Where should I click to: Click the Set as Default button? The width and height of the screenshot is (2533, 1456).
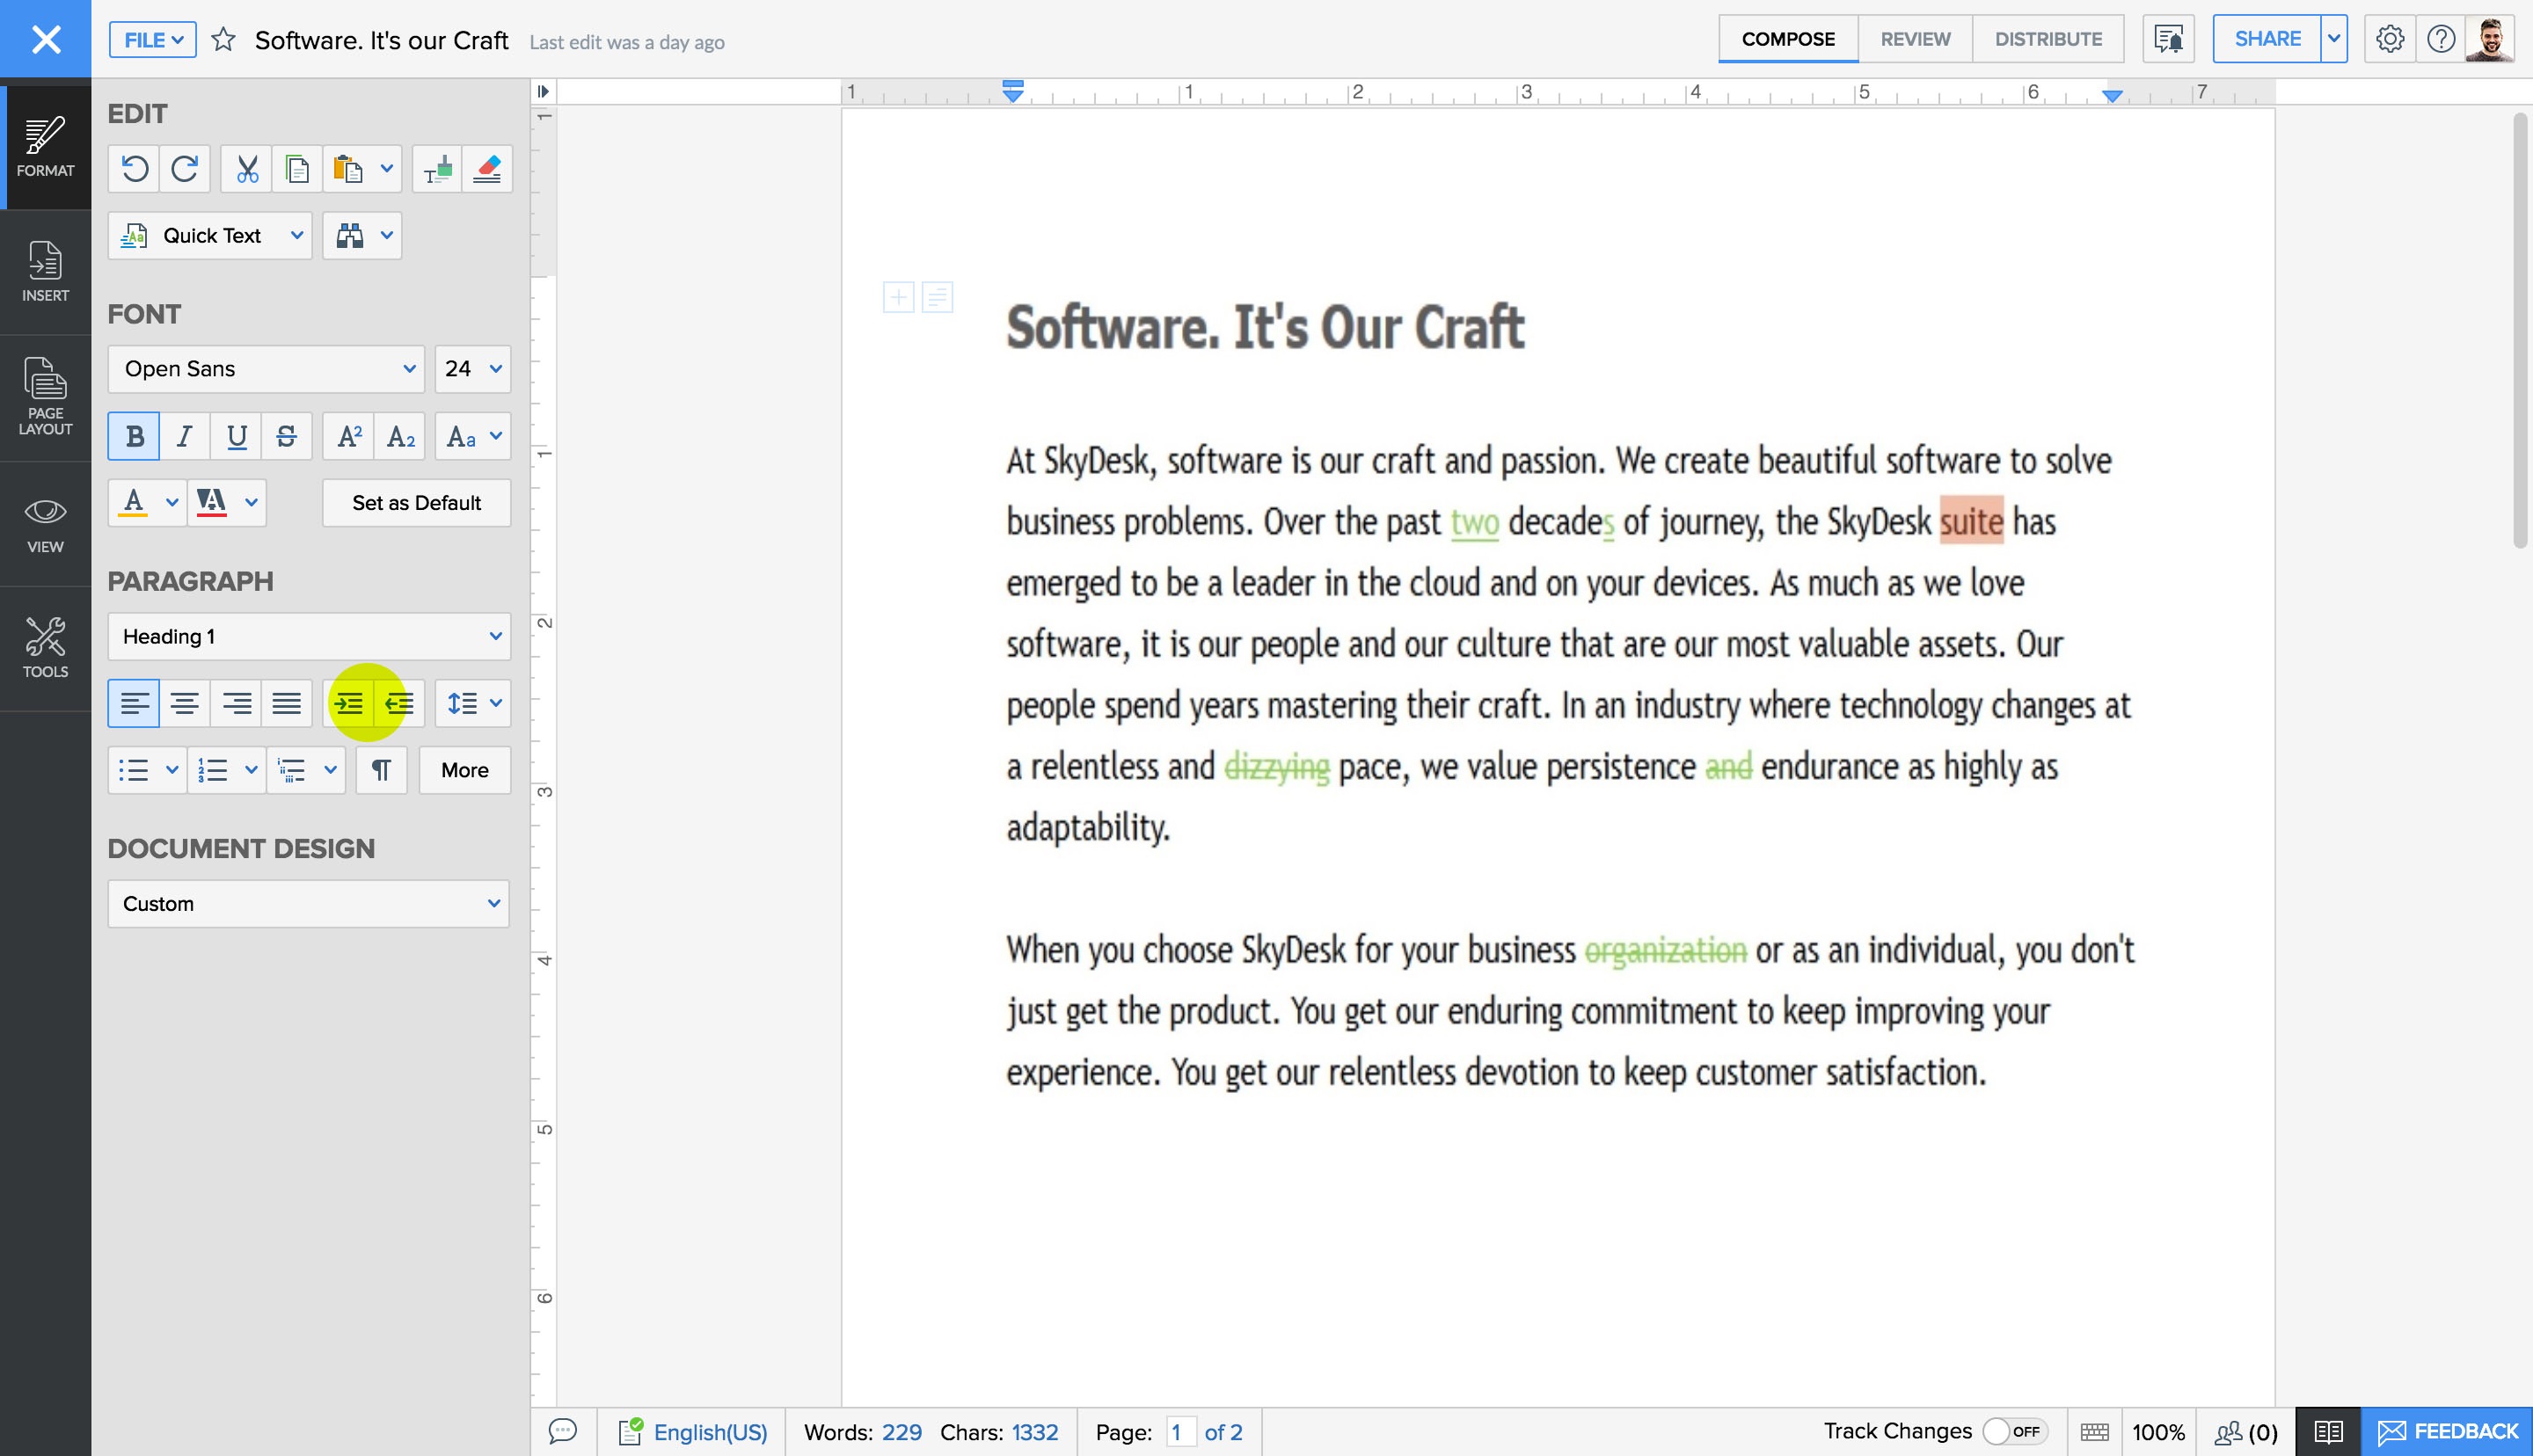pyautogui.click(x=416, y=502)
